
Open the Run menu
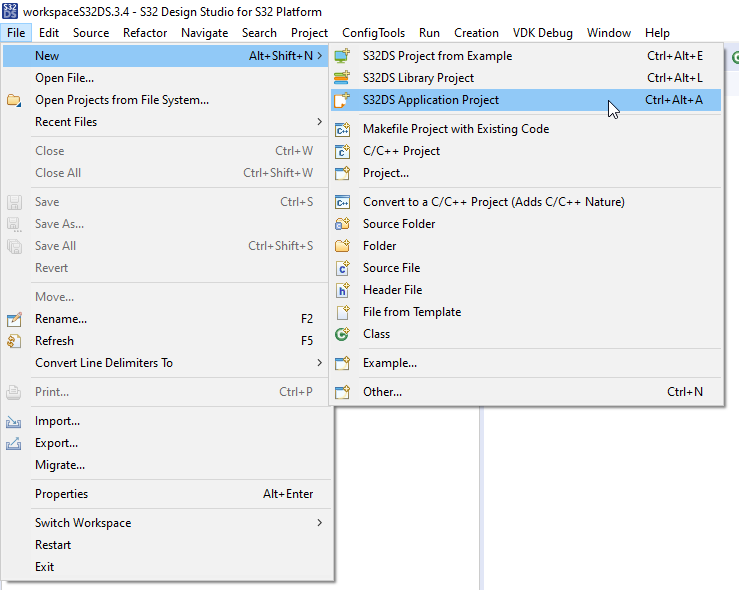pos(429,33)
